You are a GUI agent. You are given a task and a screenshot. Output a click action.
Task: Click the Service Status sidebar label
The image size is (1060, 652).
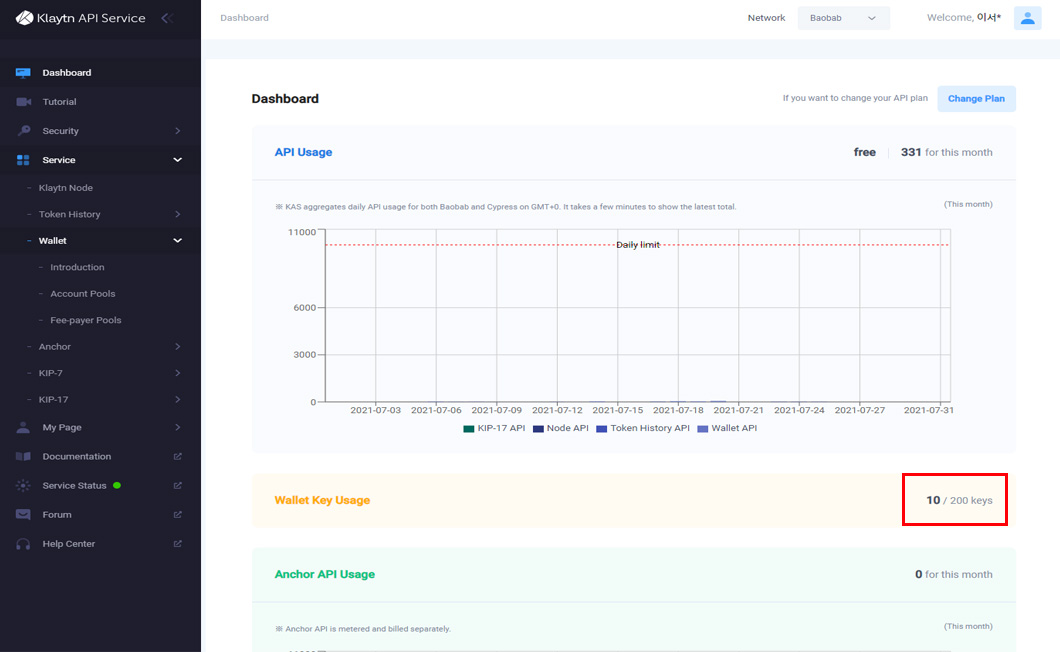(x=74, y=486)
